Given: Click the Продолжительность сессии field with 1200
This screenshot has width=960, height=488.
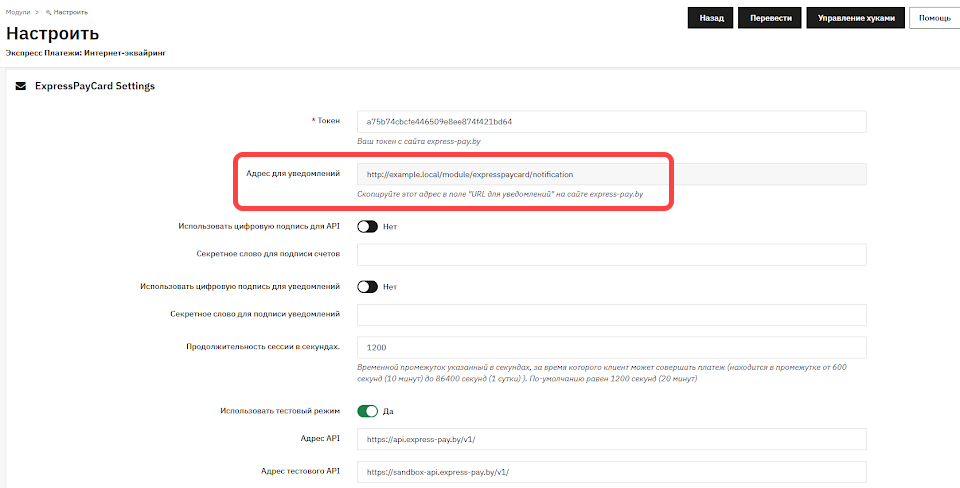Looking at the screenshot, I should (x=612, y=347).
